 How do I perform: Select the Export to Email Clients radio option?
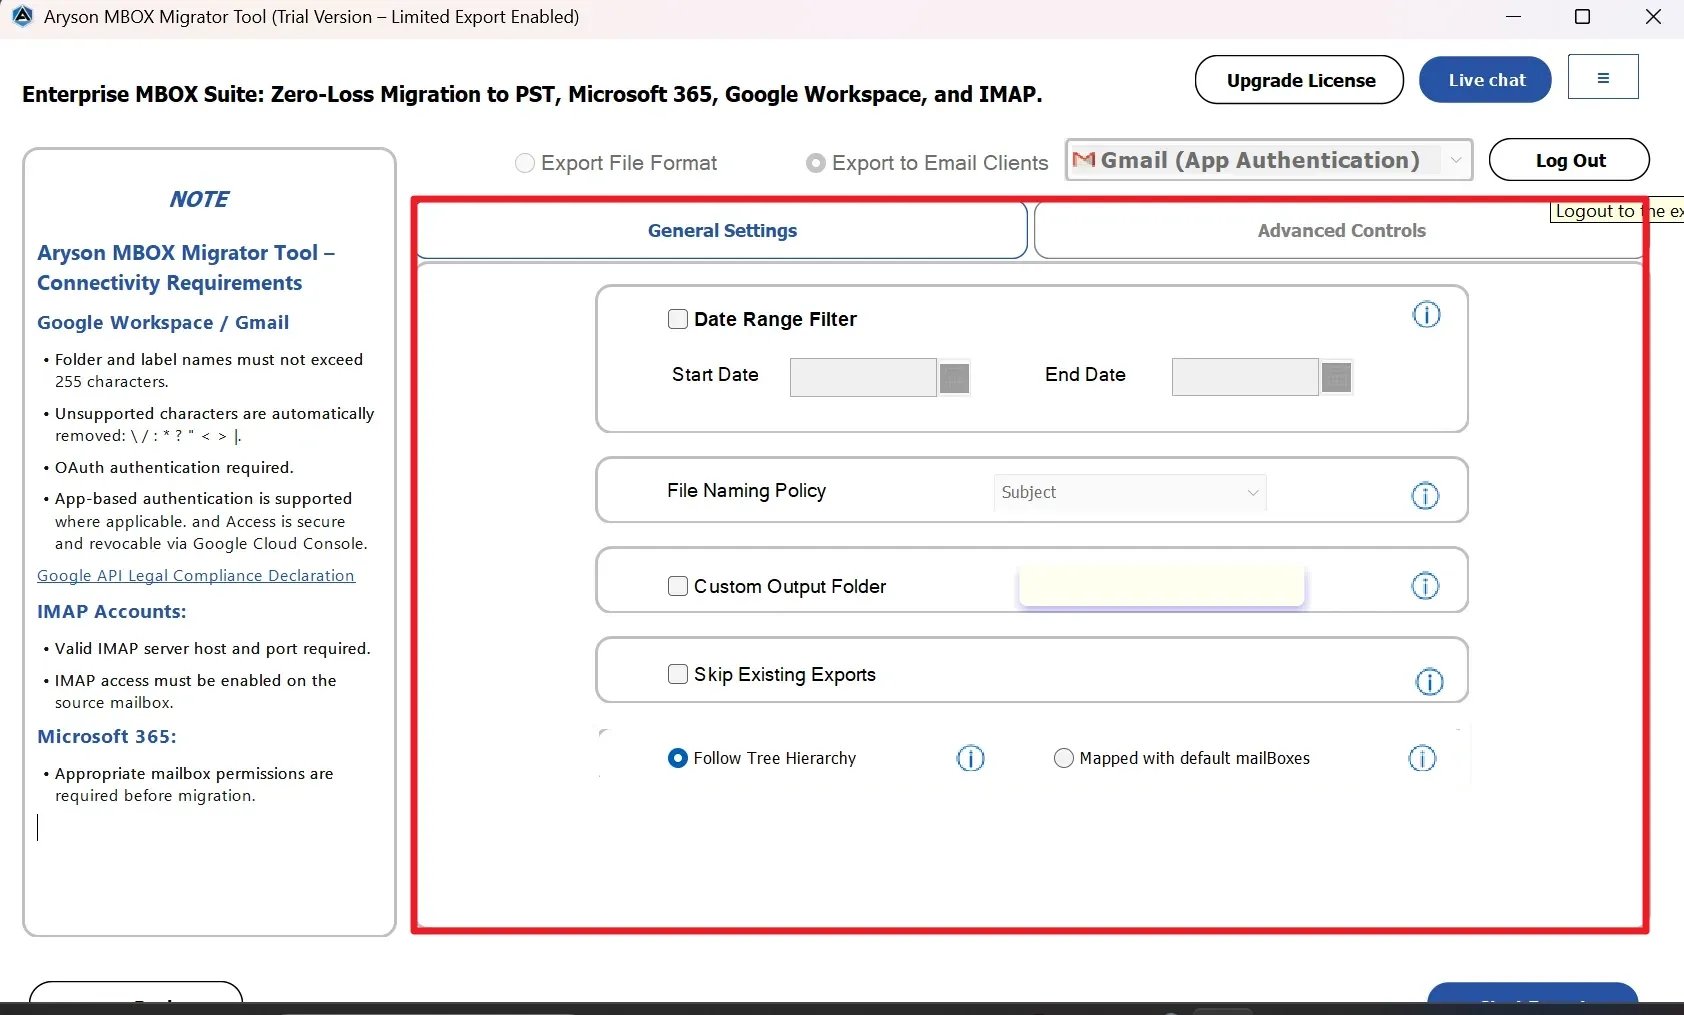[x=816, y=163]
